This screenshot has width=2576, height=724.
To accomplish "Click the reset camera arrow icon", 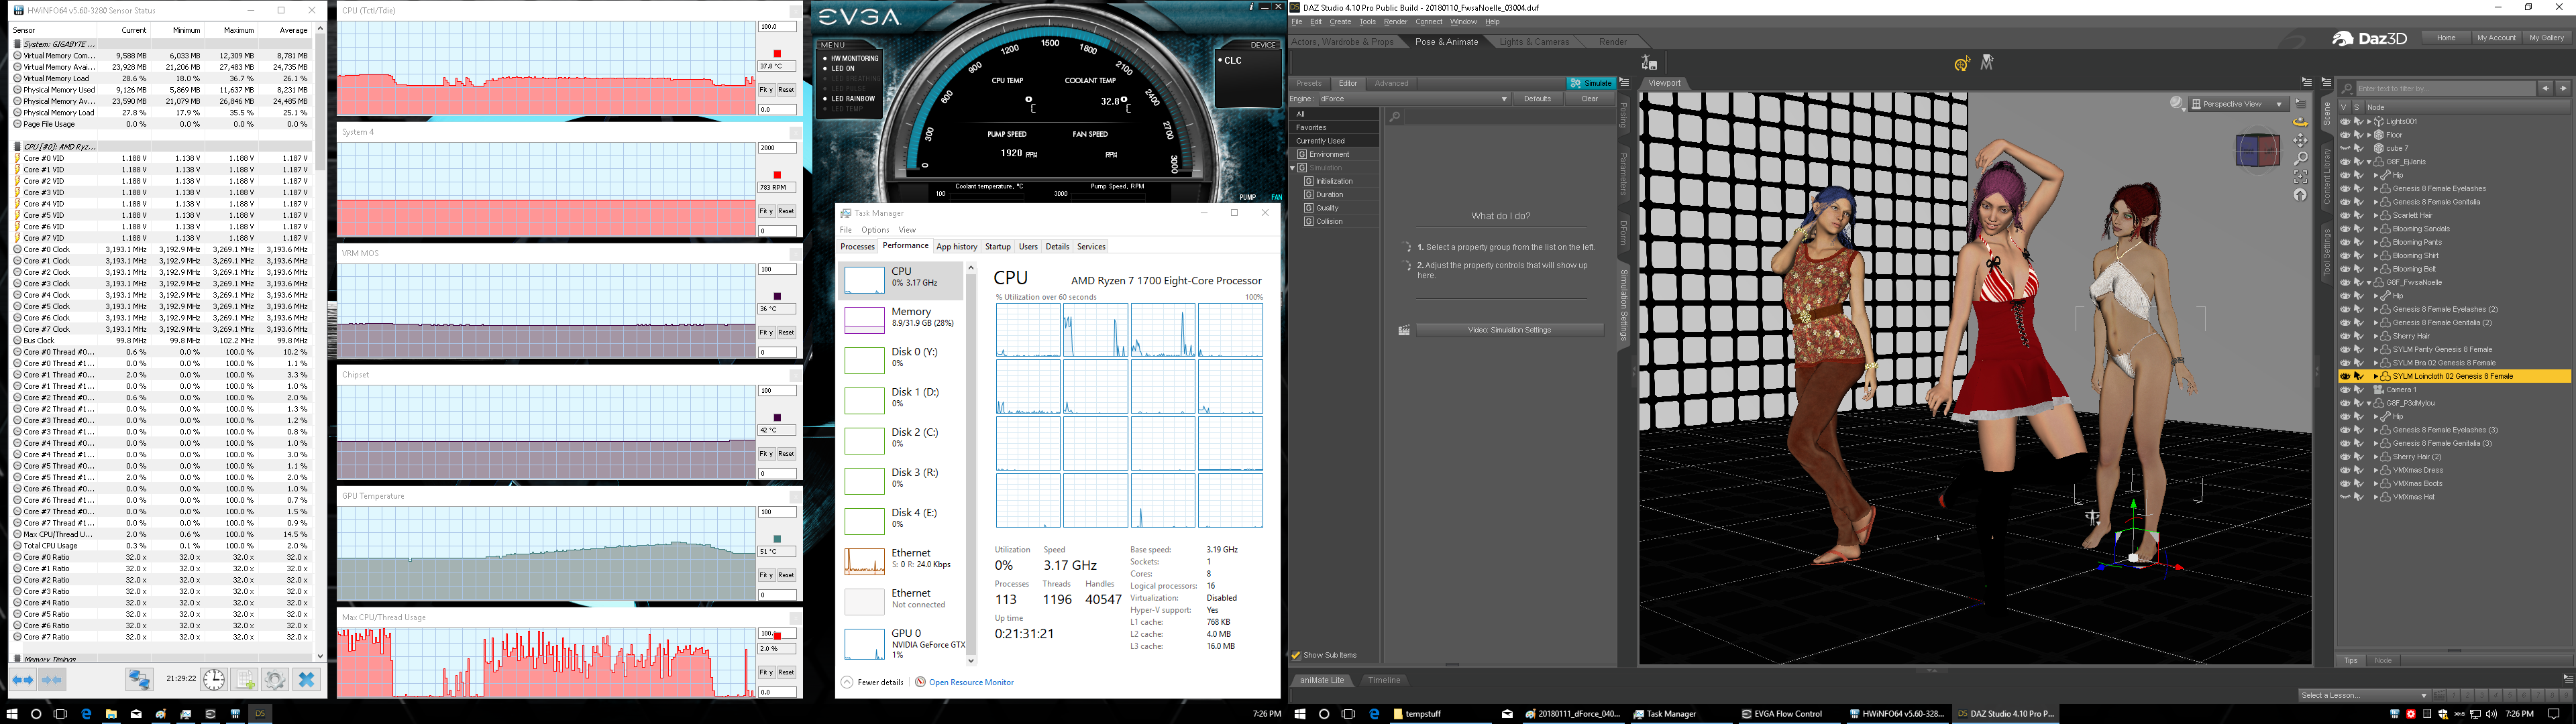I will point(2300,195).
